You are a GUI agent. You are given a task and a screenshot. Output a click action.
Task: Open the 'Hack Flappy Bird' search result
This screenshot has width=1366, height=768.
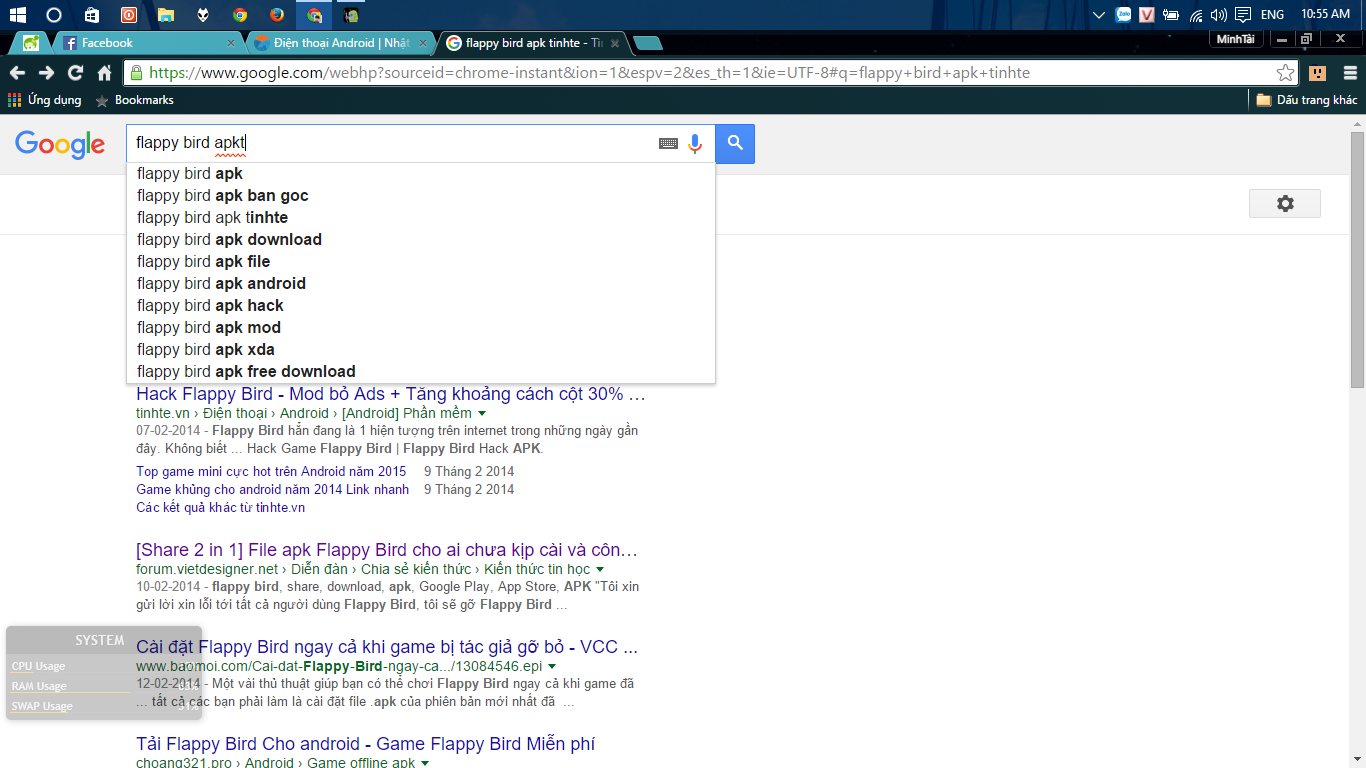pyautogui.click(x=390, y=394)
